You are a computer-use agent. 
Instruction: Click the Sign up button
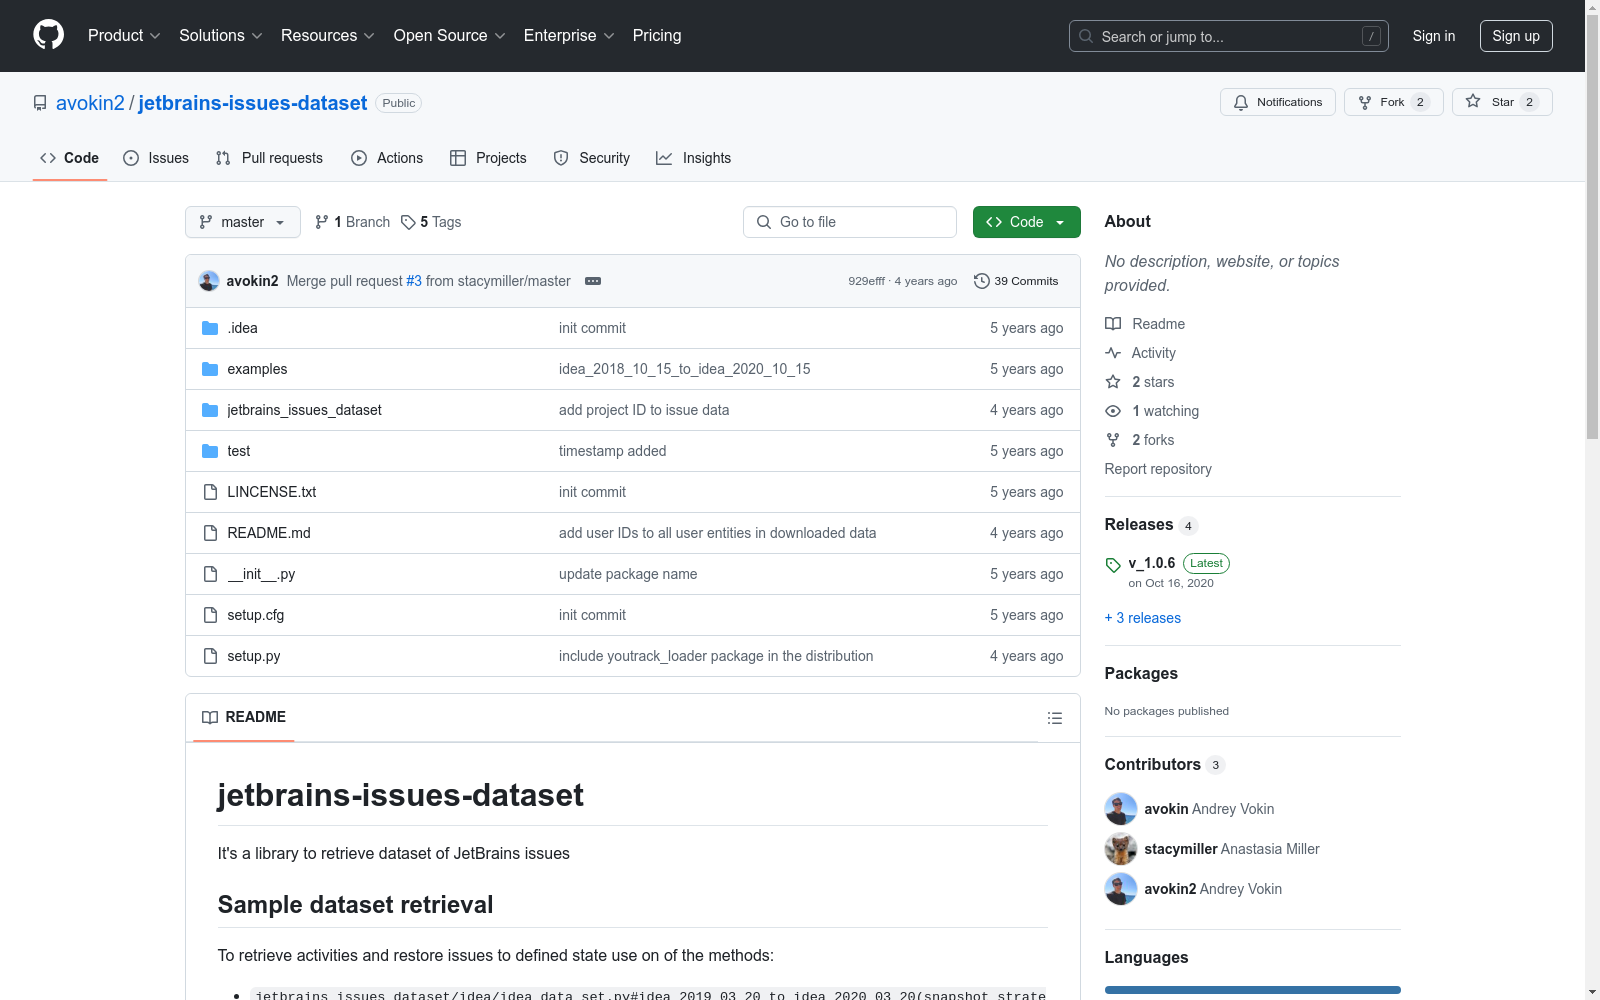click(x=1516, y=36)
